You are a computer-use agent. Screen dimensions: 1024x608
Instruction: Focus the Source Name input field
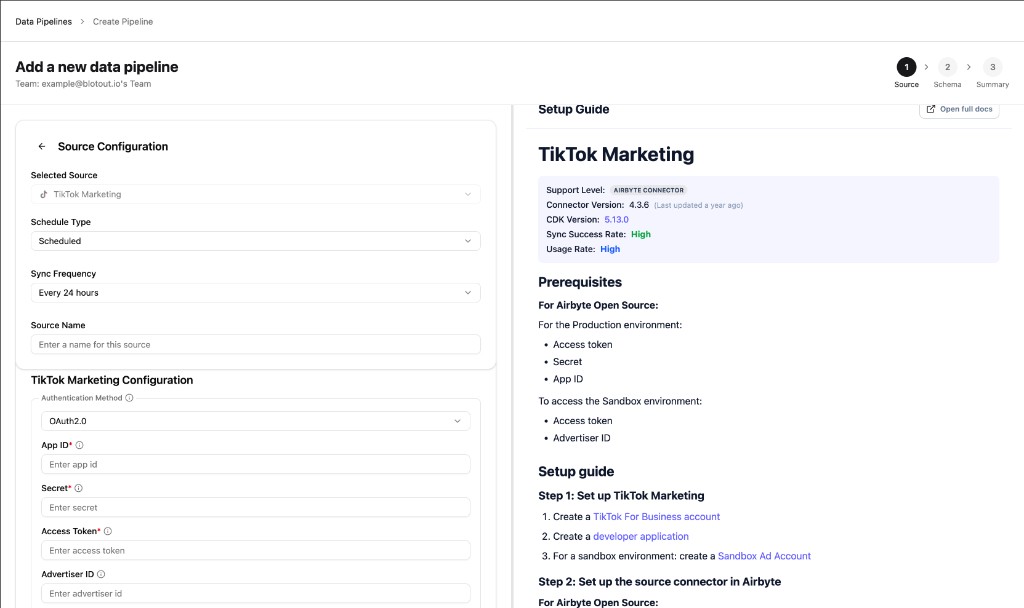(x=255, y=344)
